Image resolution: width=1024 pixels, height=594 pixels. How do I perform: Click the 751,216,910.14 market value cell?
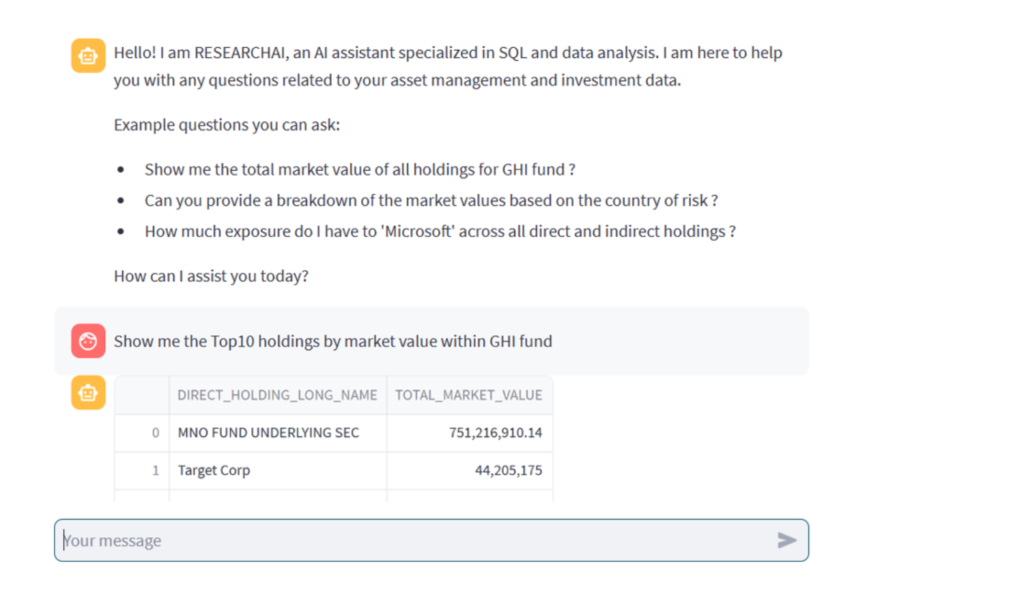470,433
